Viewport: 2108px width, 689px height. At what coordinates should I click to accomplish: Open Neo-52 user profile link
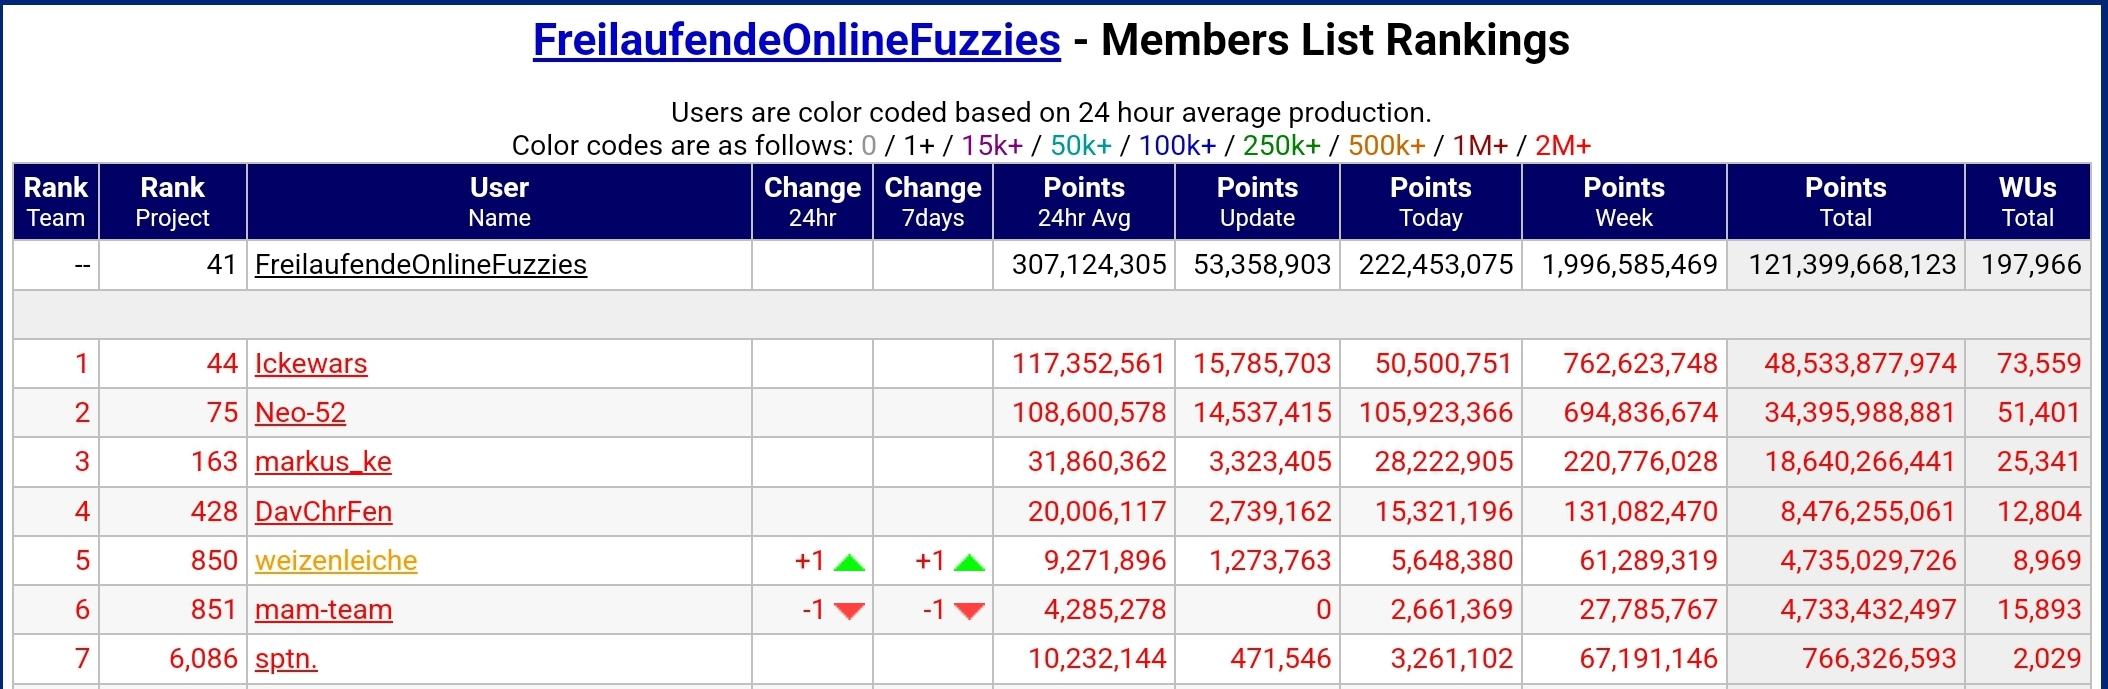point(300,412)
